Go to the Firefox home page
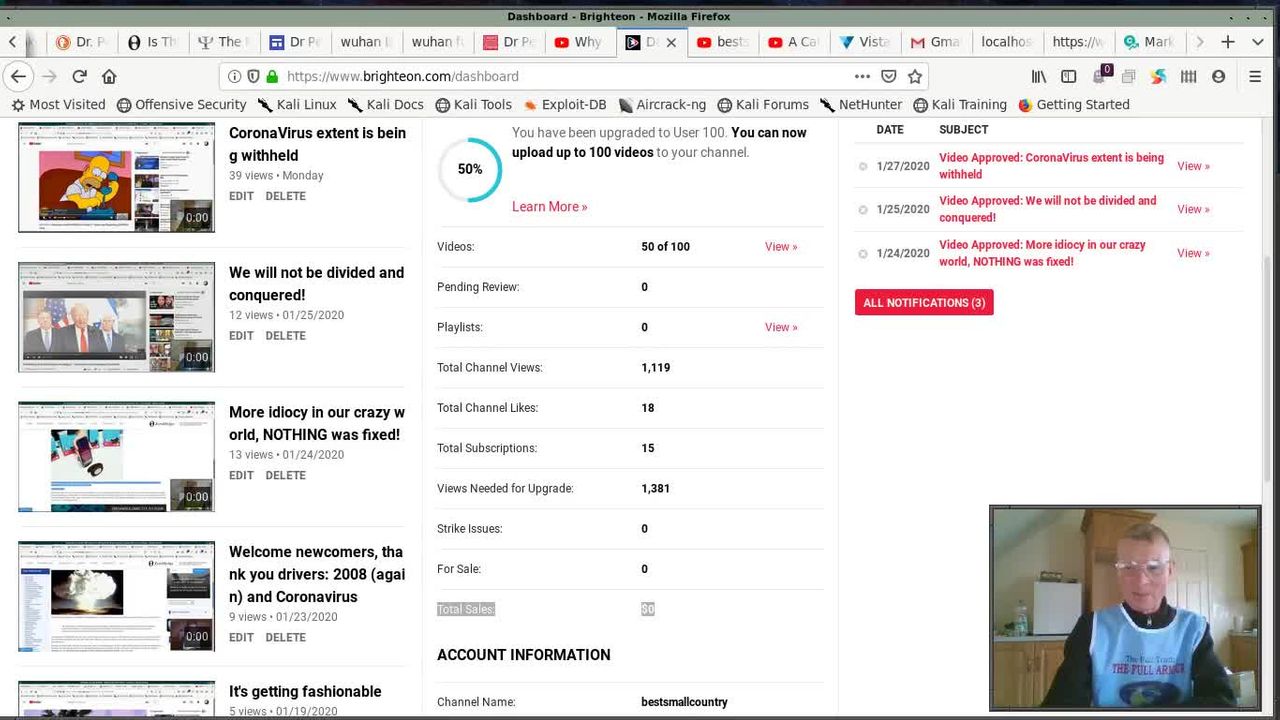The width and height of the screenshot is (1280, 720). point(109,76)
